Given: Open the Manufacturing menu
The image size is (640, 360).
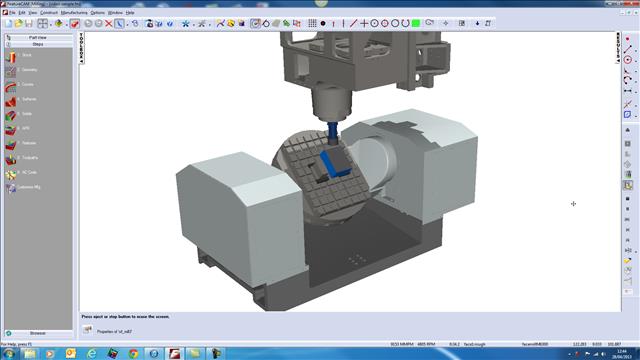Looking at the screenshot, I should pyautogui.click(x=74, y=13).
